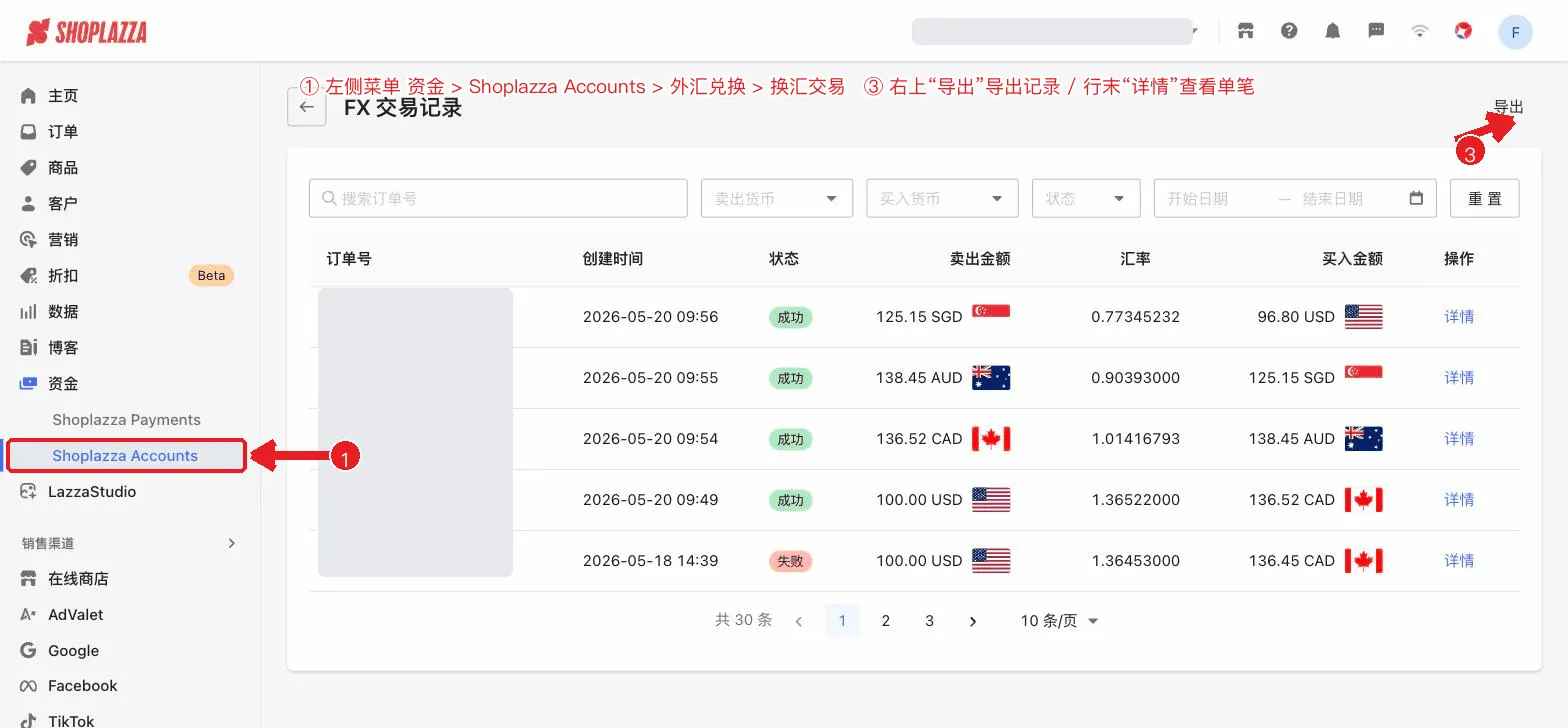Click the 1.36453000 exchange rate value
This screenshot has height=728, width=1568.
[x=1135, y=561]
